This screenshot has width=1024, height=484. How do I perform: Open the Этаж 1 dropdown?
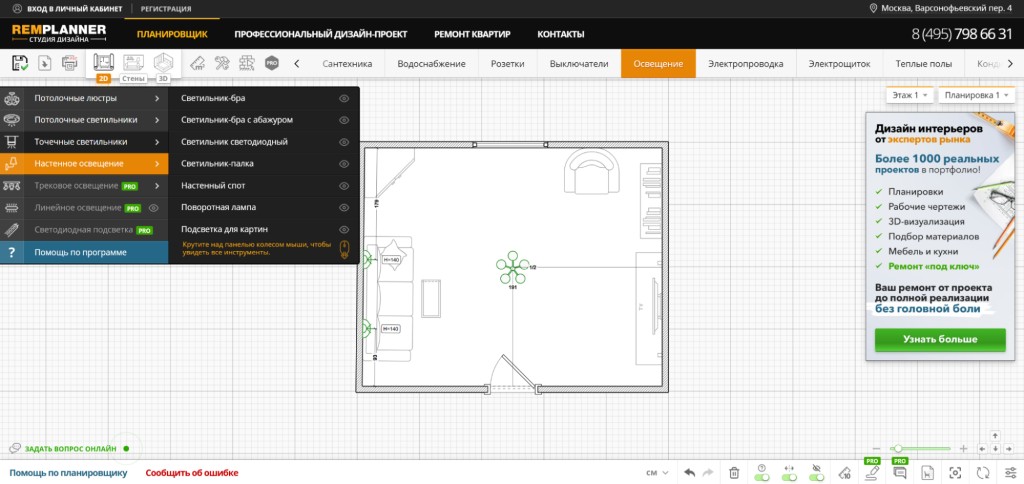point(910,95)
